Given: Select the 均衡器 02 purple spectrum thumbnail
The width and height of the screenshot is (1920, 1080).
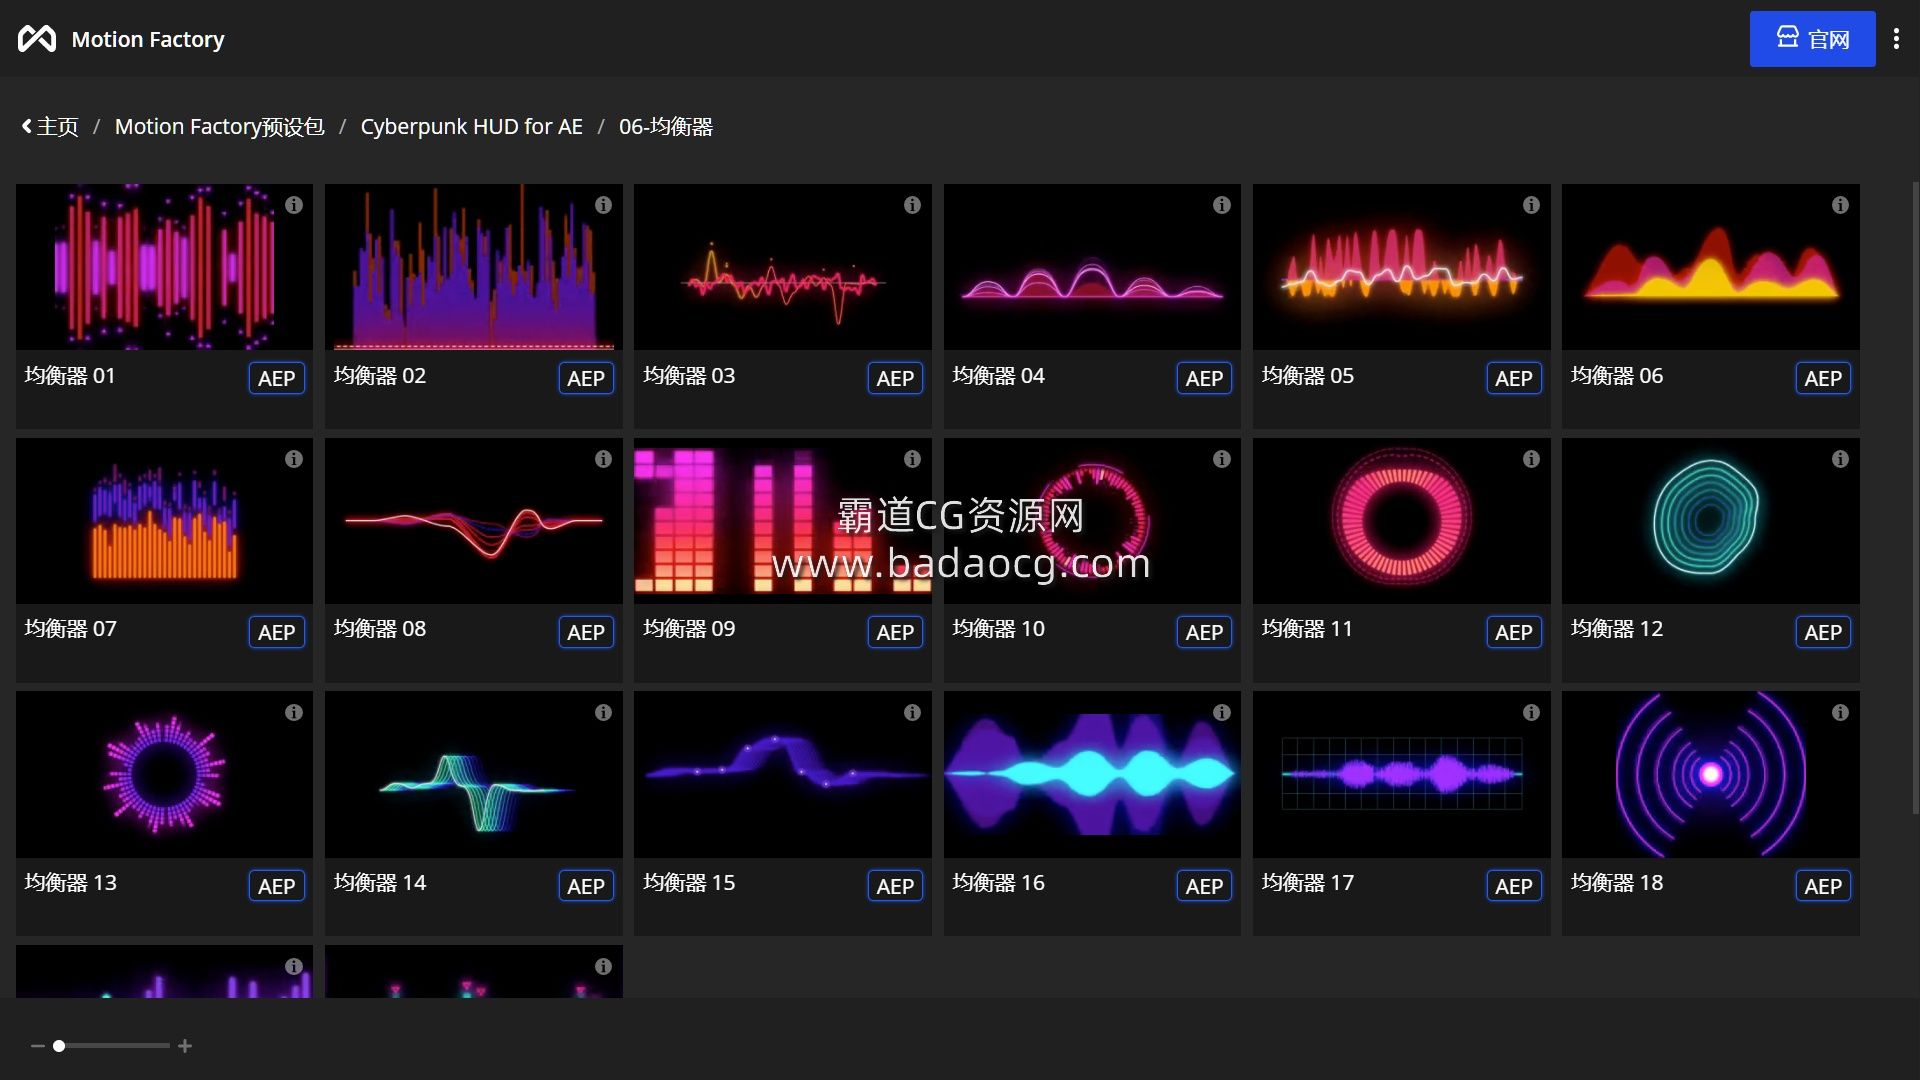Looking at the screenshot, I should 474,267.
